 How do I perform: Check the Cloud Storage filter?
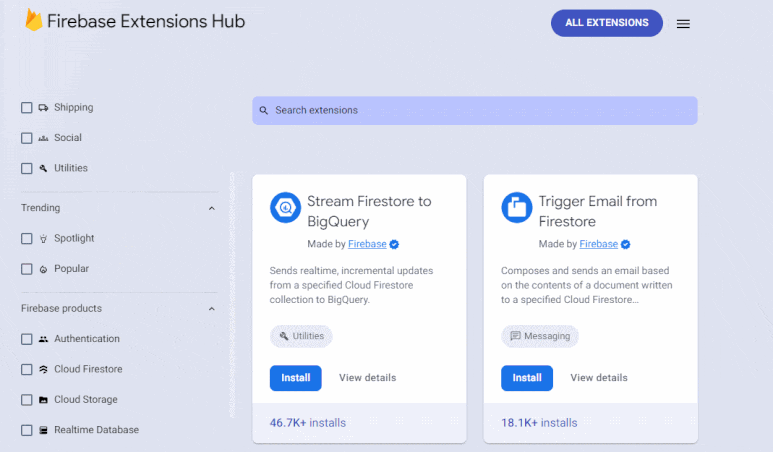(x=27, y=400)
